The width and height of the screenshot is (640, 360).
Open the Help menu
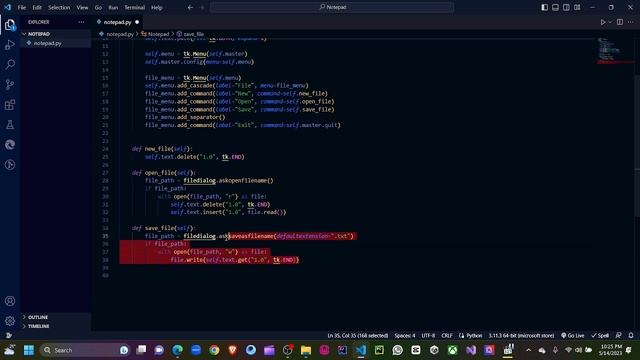click(157, 7)
